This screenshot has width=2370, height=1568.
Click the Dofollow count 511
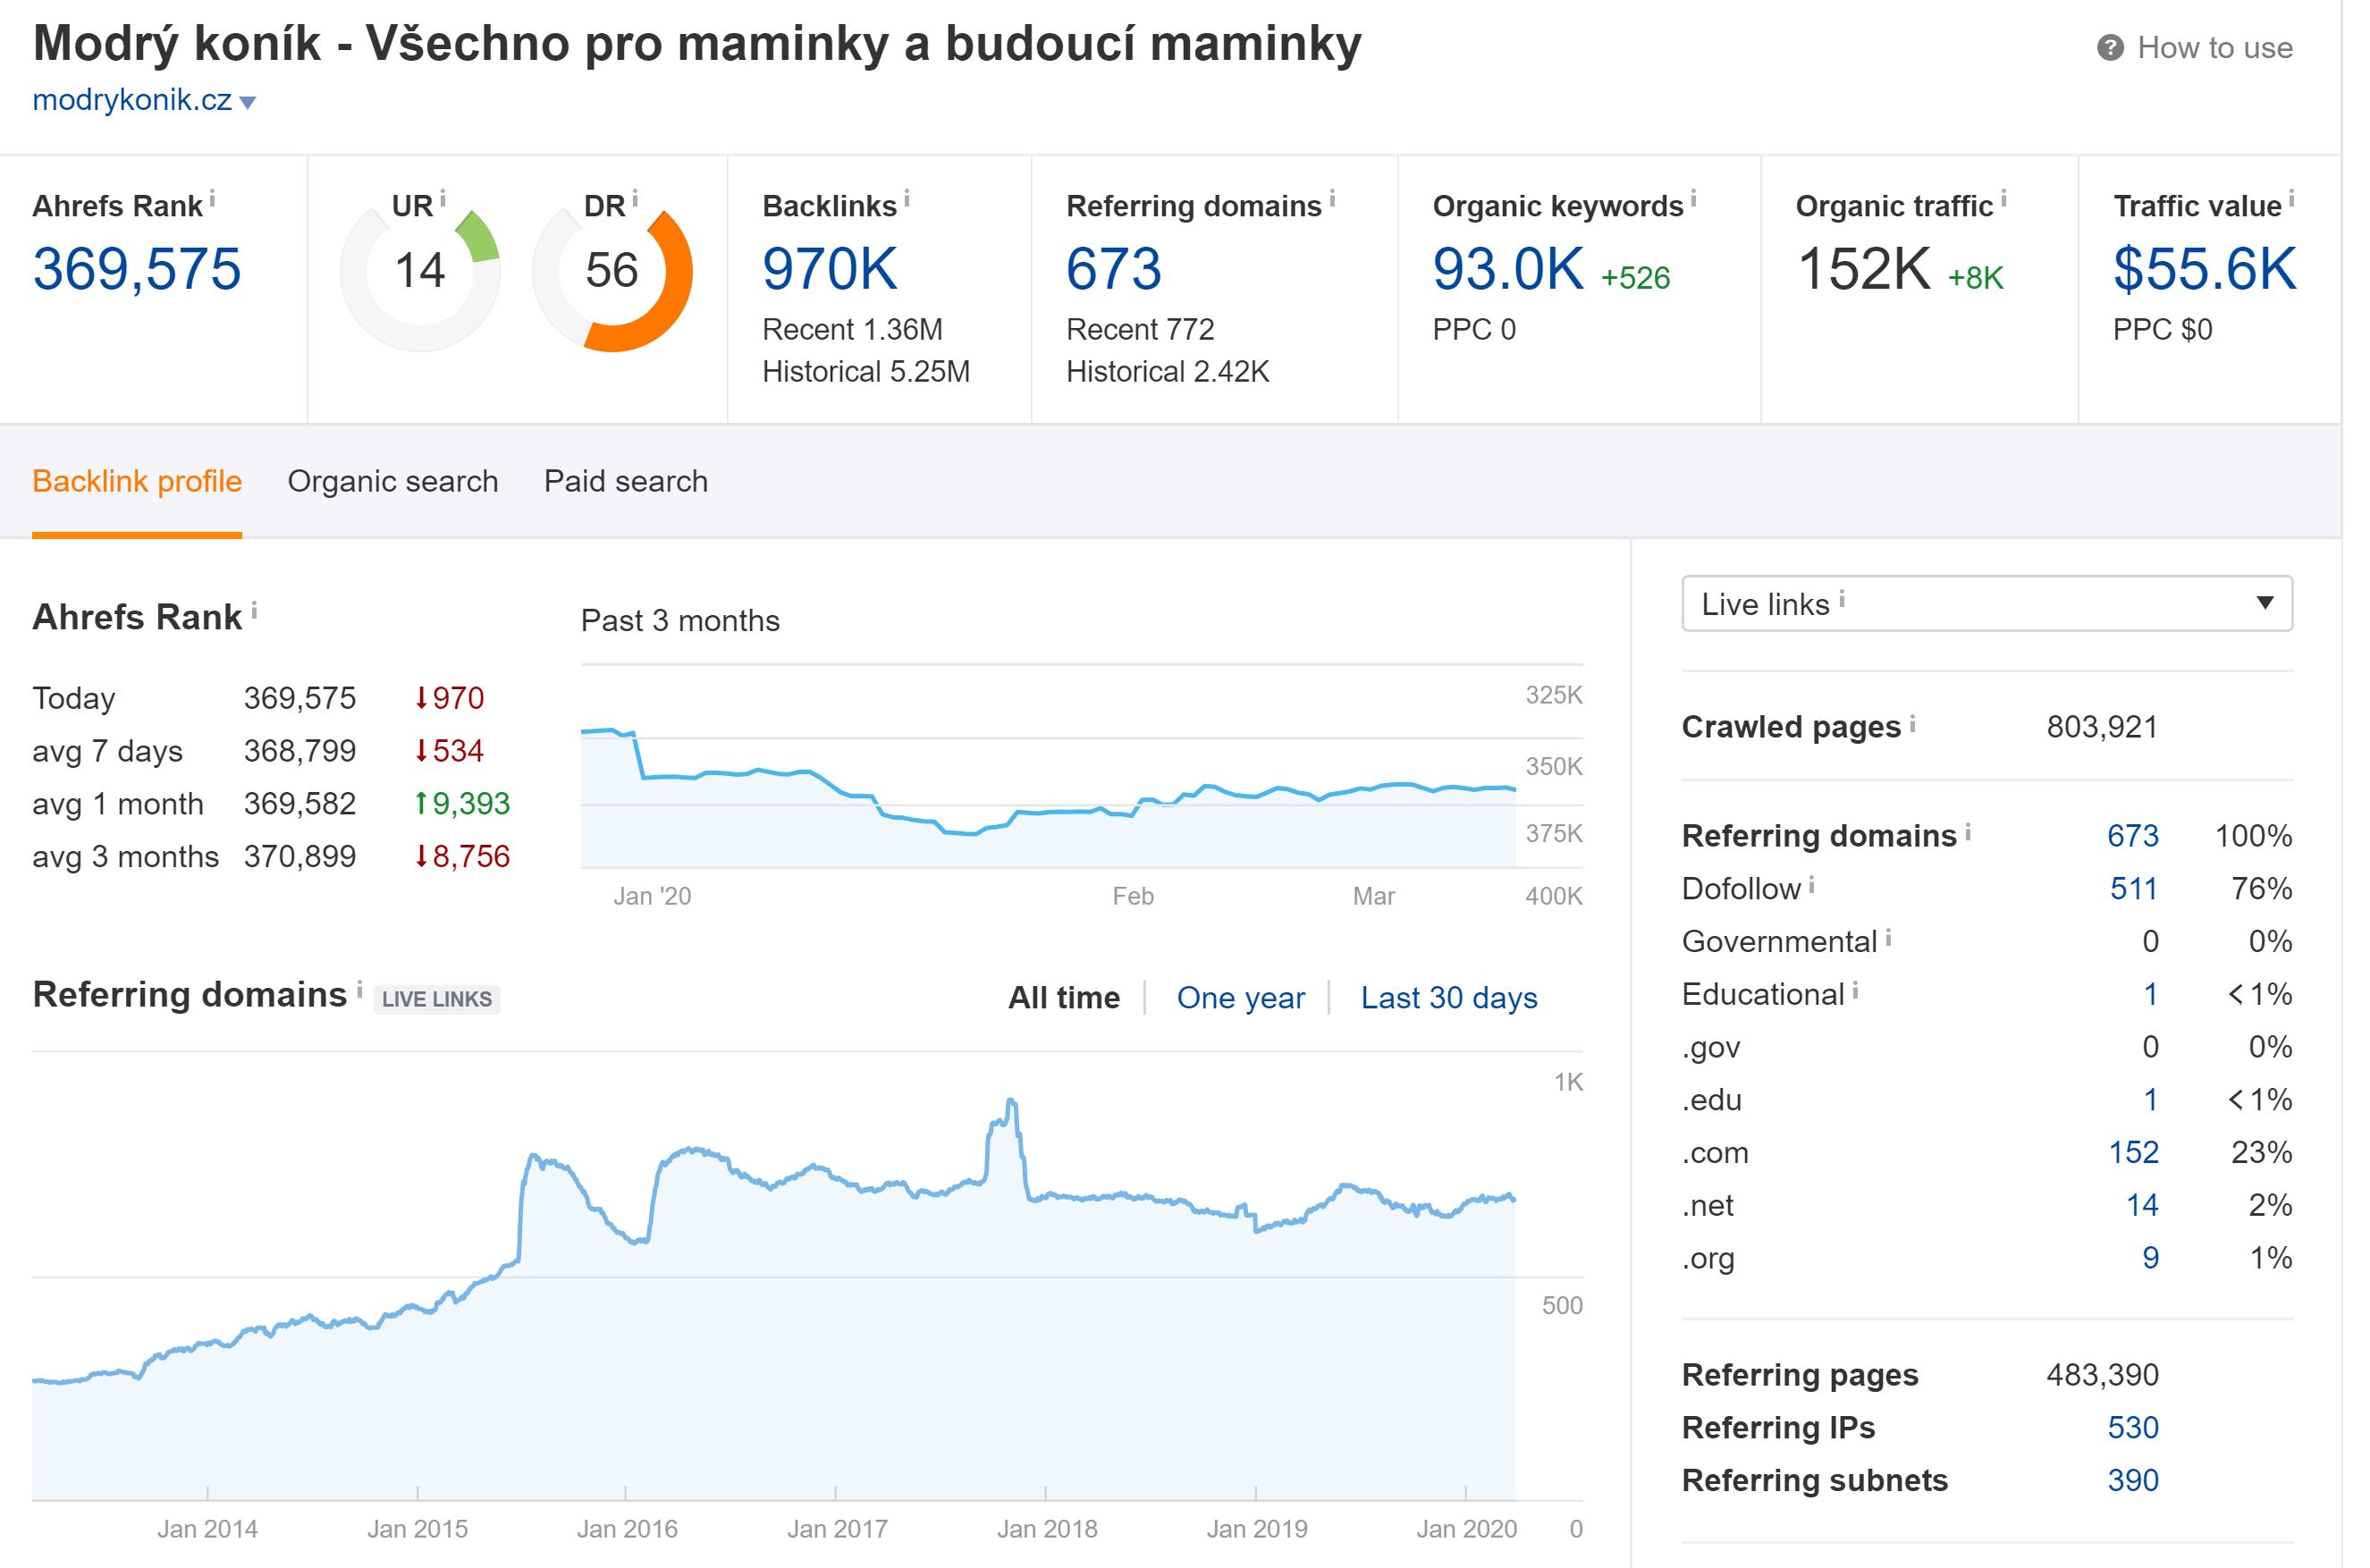click(x=2133, y=889)
